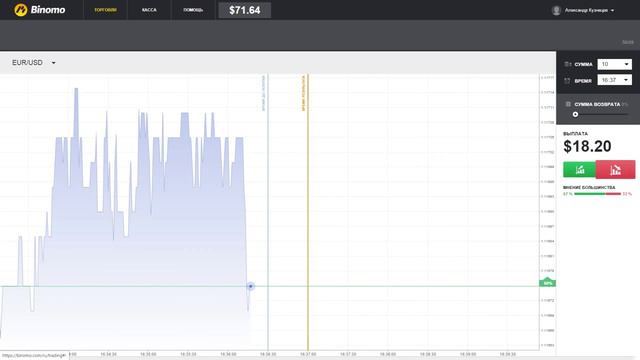Click the current price point on chart
The width and height of the screenshot is (640, 360).
[x=251, y=286]
